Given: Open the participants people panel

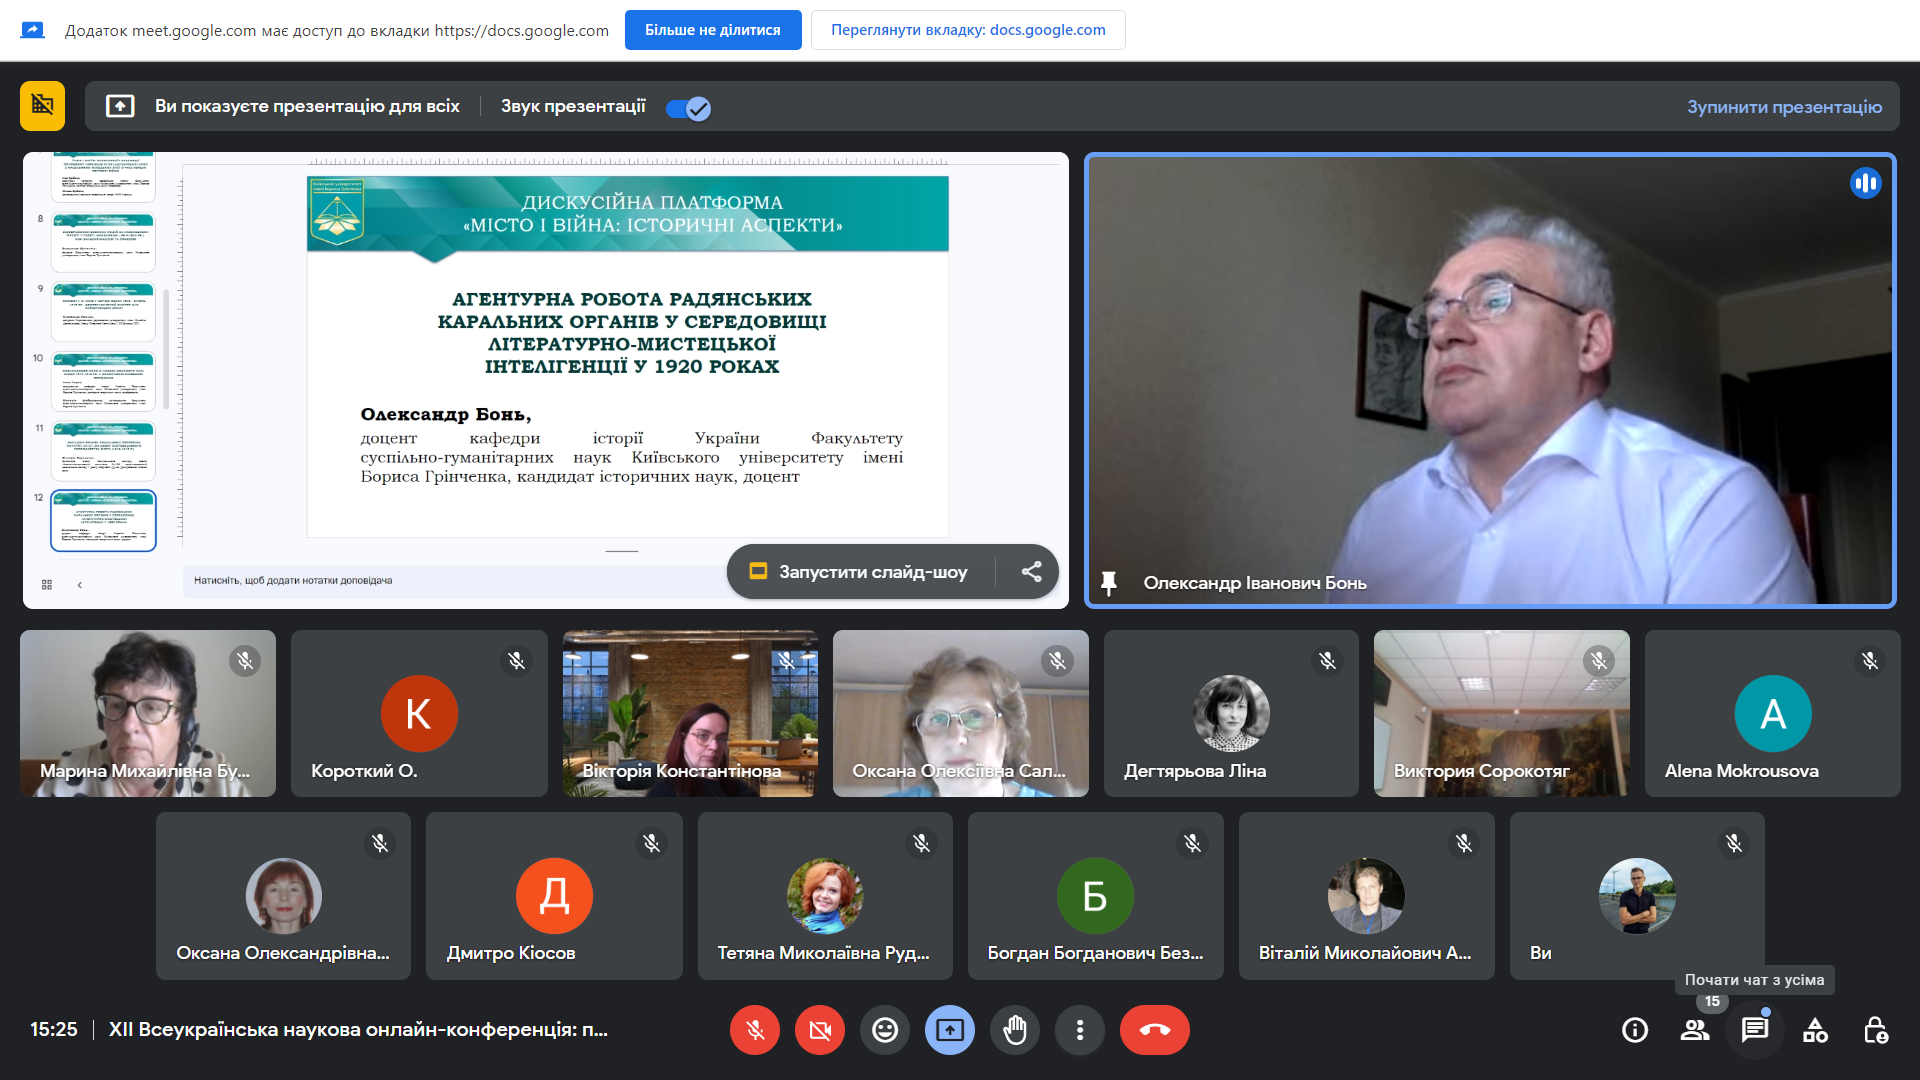Looking at the screenshot, I should point(1695,1030).
